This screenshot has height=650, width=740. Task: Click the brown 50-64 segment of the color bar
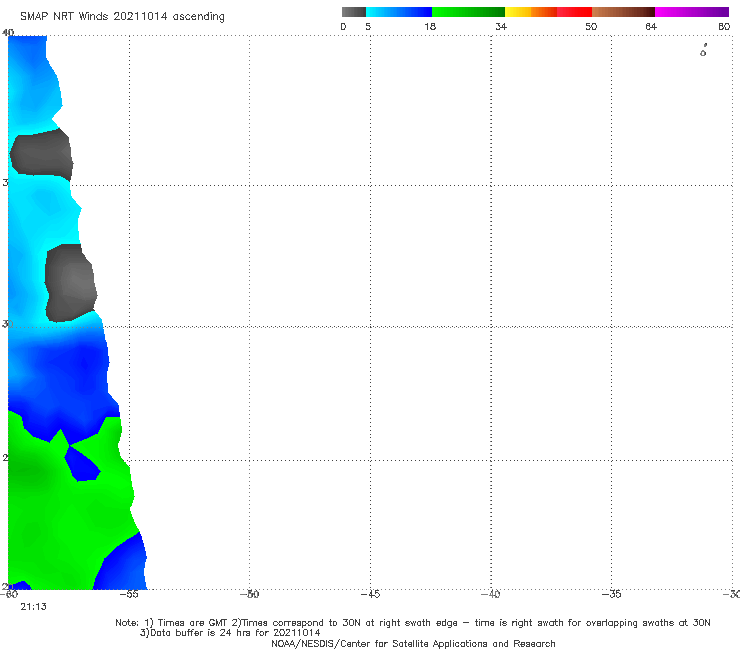coord(623,12)
